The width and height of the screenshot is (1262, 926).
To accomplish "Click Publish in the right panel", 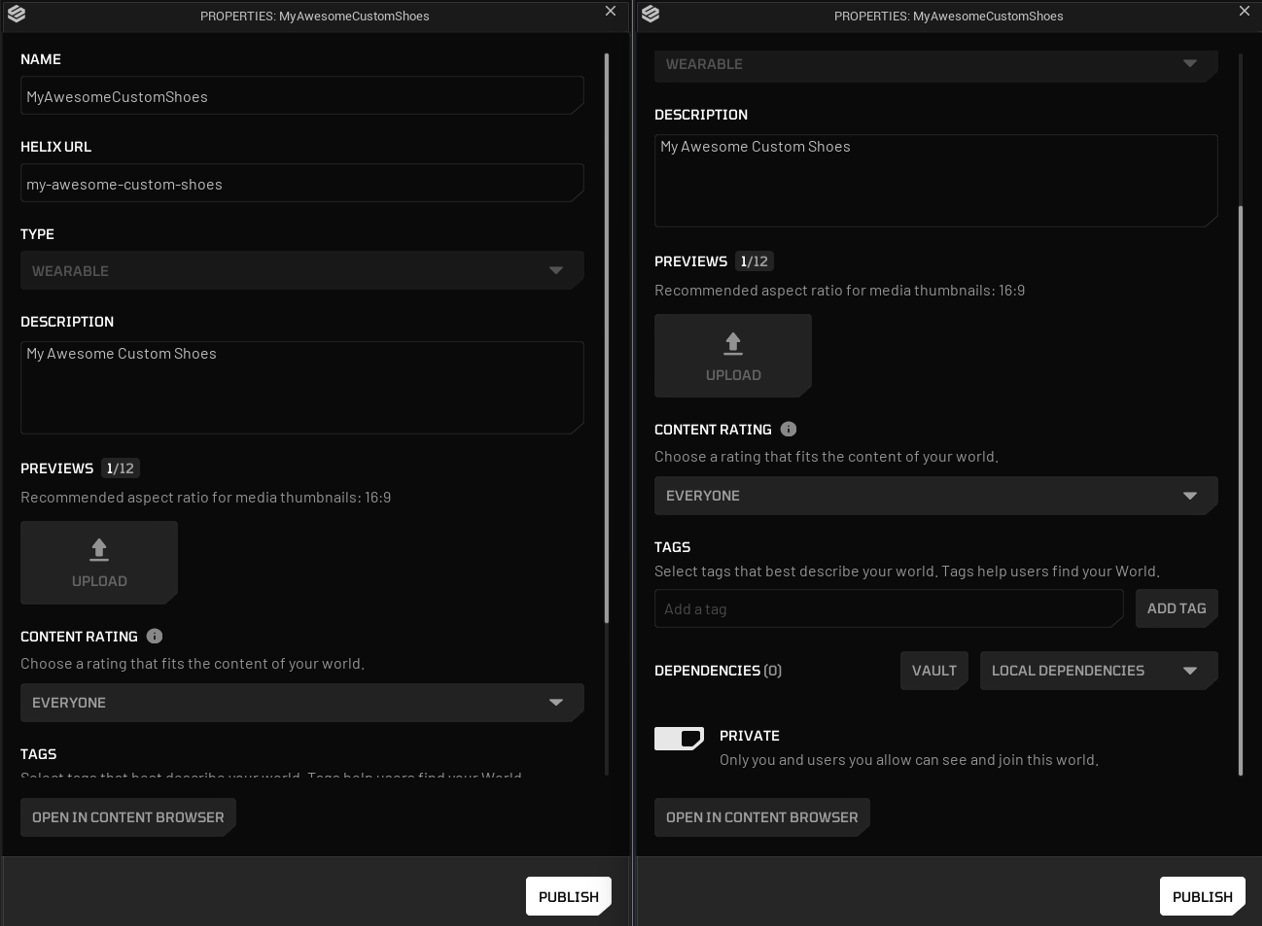I will click(1202, 896).
